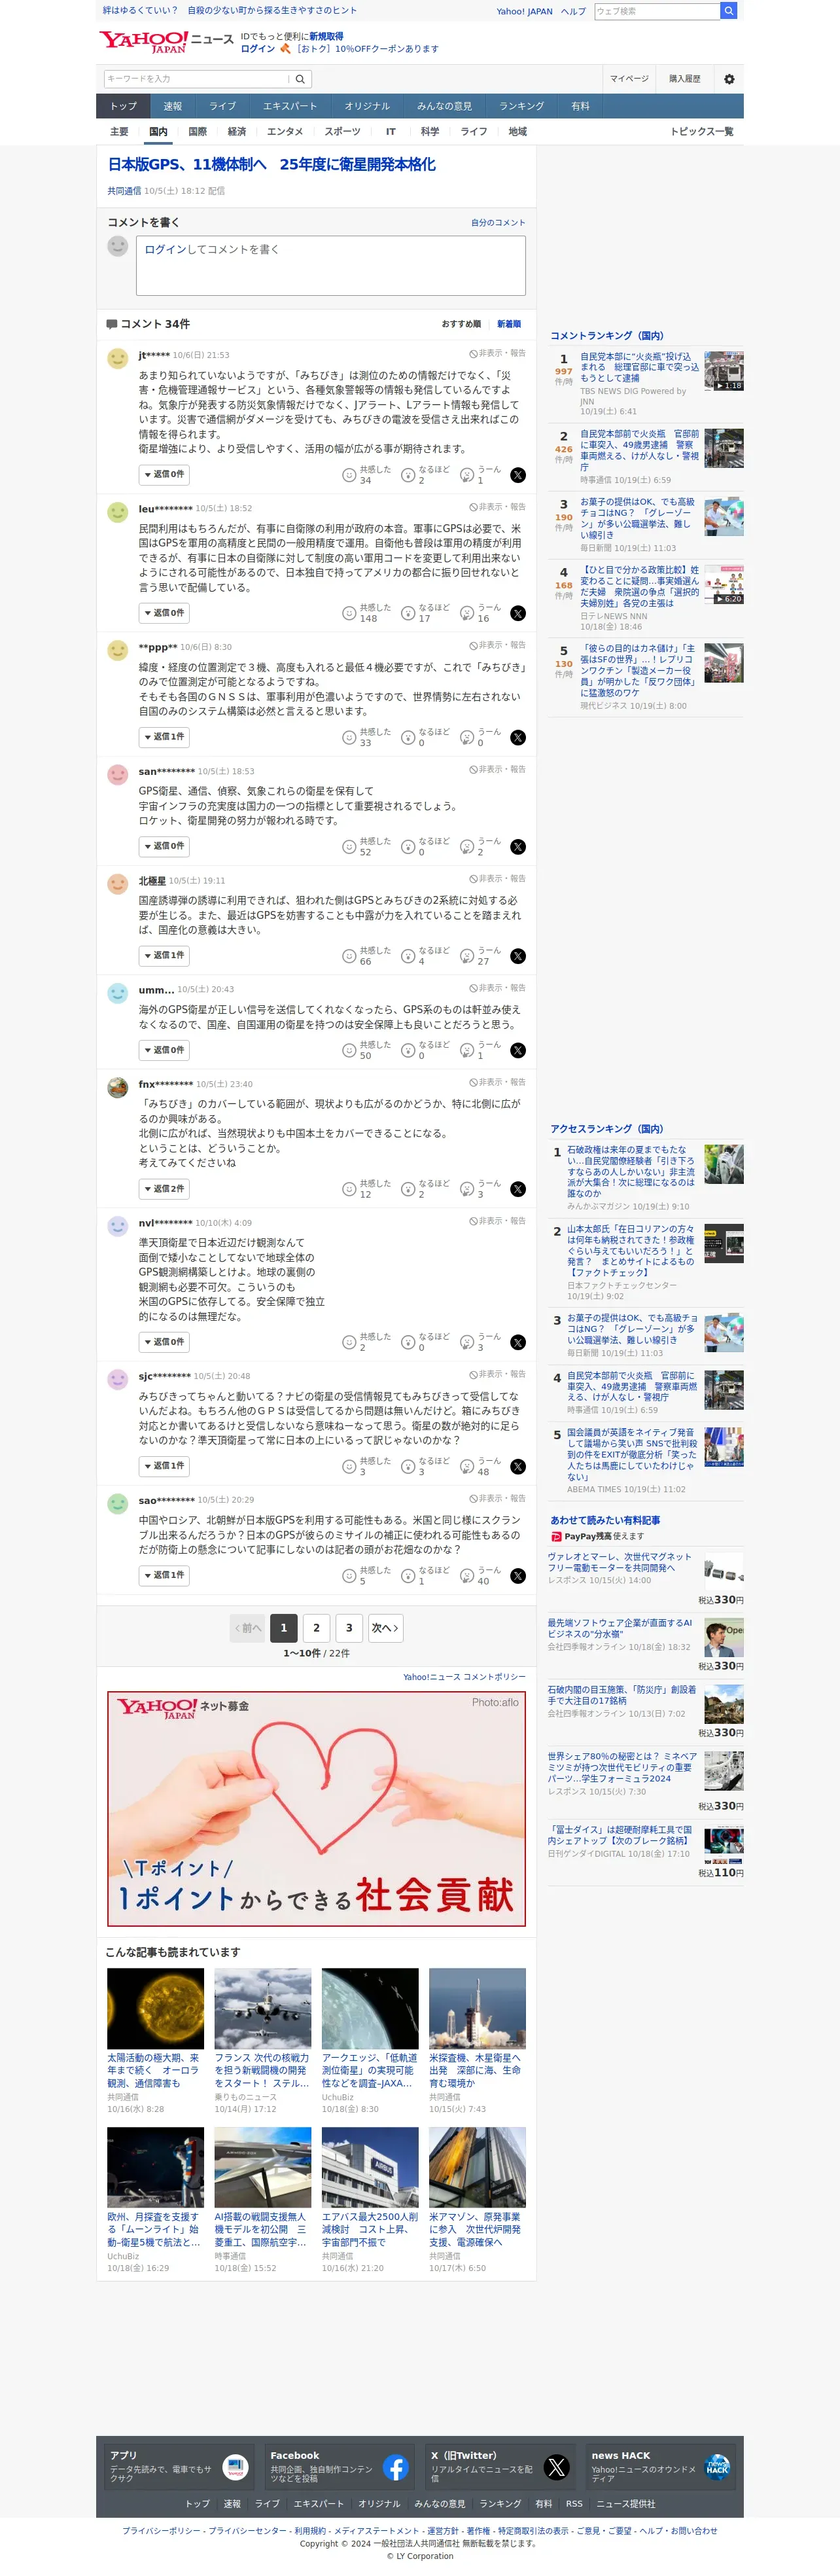Viewport: 840px width, 2576px height.
Task: Click なるほど icon on leu******** comment
Action: (x=408, y=614)
